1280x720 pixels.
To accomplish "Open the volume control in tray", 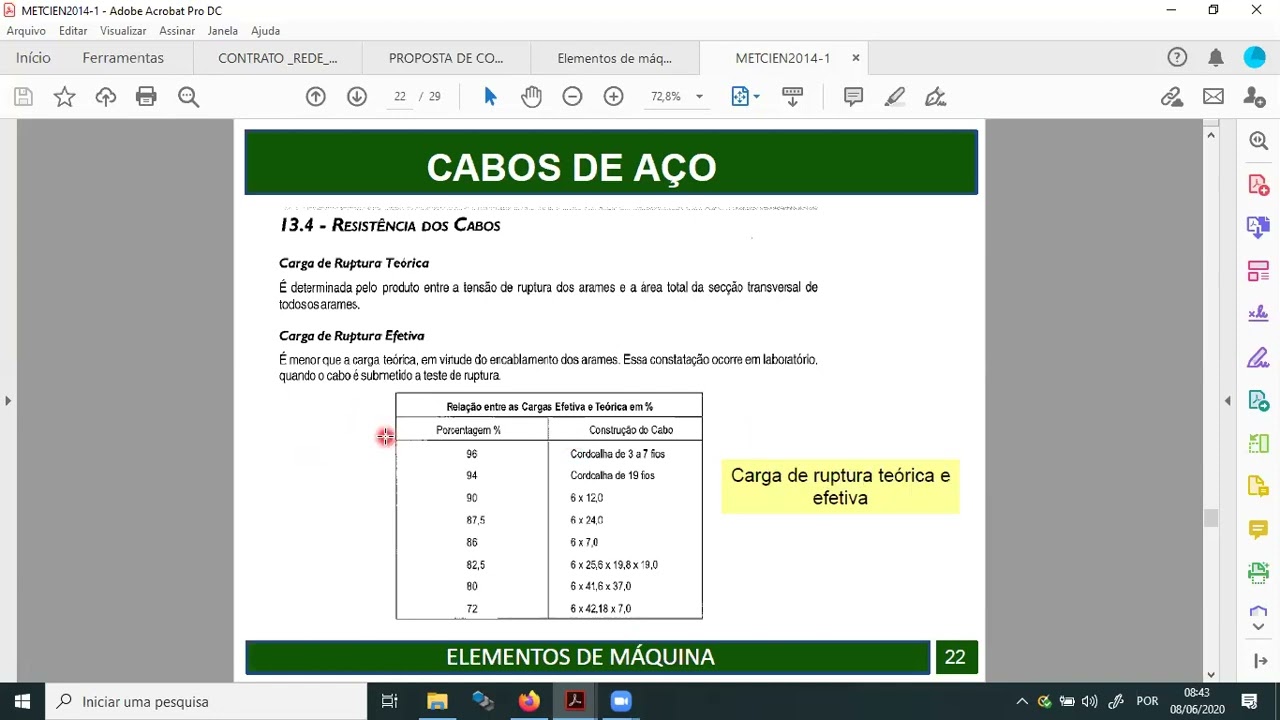I will pyautogui.click(x=1090, y=701).
